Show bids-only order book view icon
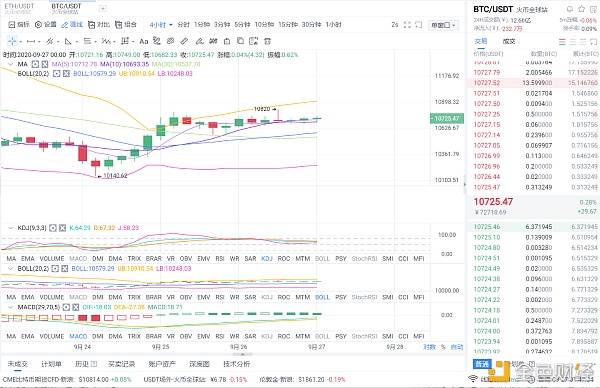 tap(573, 41)
